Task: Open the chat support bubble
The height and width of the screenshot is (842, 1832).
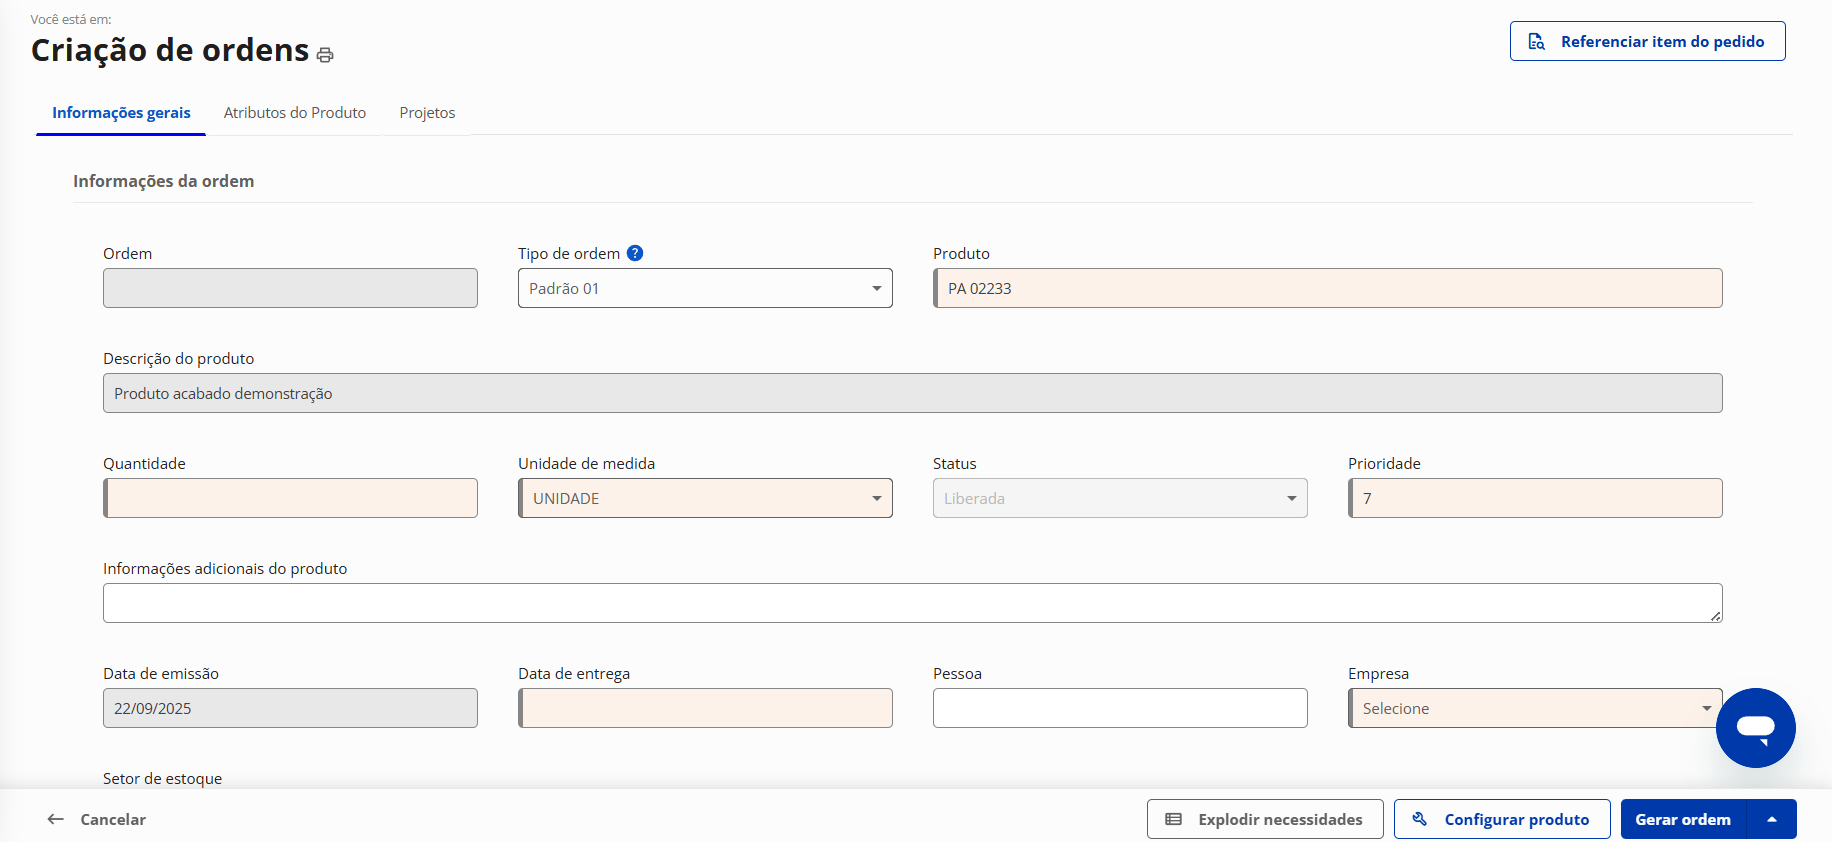Action: pos(1755,727)
